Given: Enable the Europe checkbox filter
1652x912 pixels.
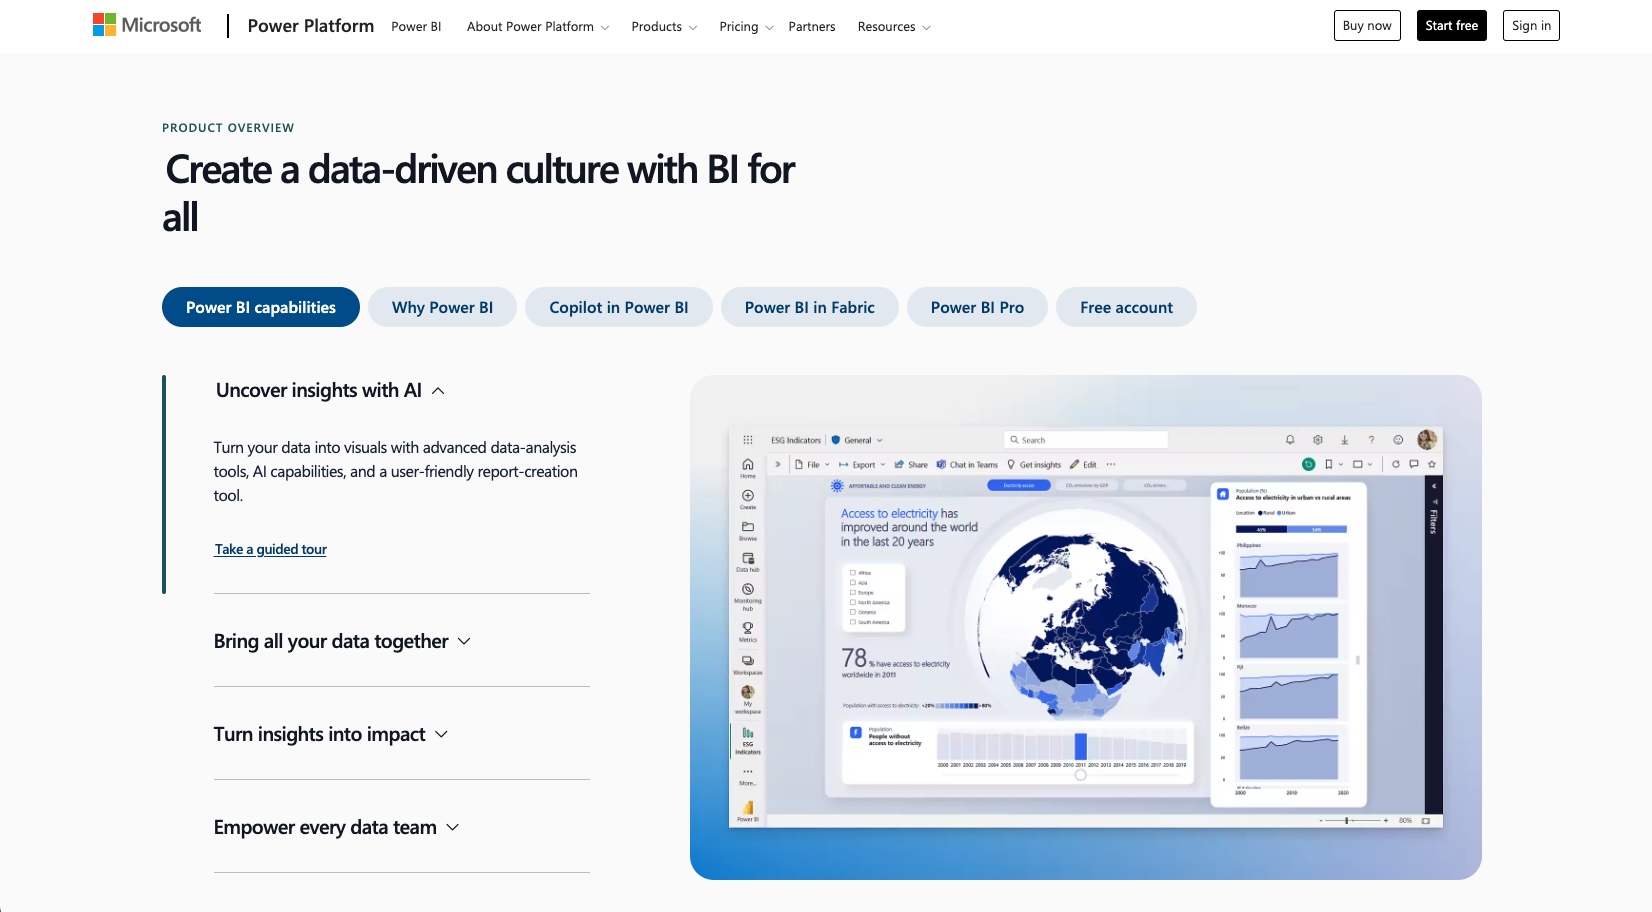Looking at the screenshot, I should pyautogui.click(x=853, y=592).
